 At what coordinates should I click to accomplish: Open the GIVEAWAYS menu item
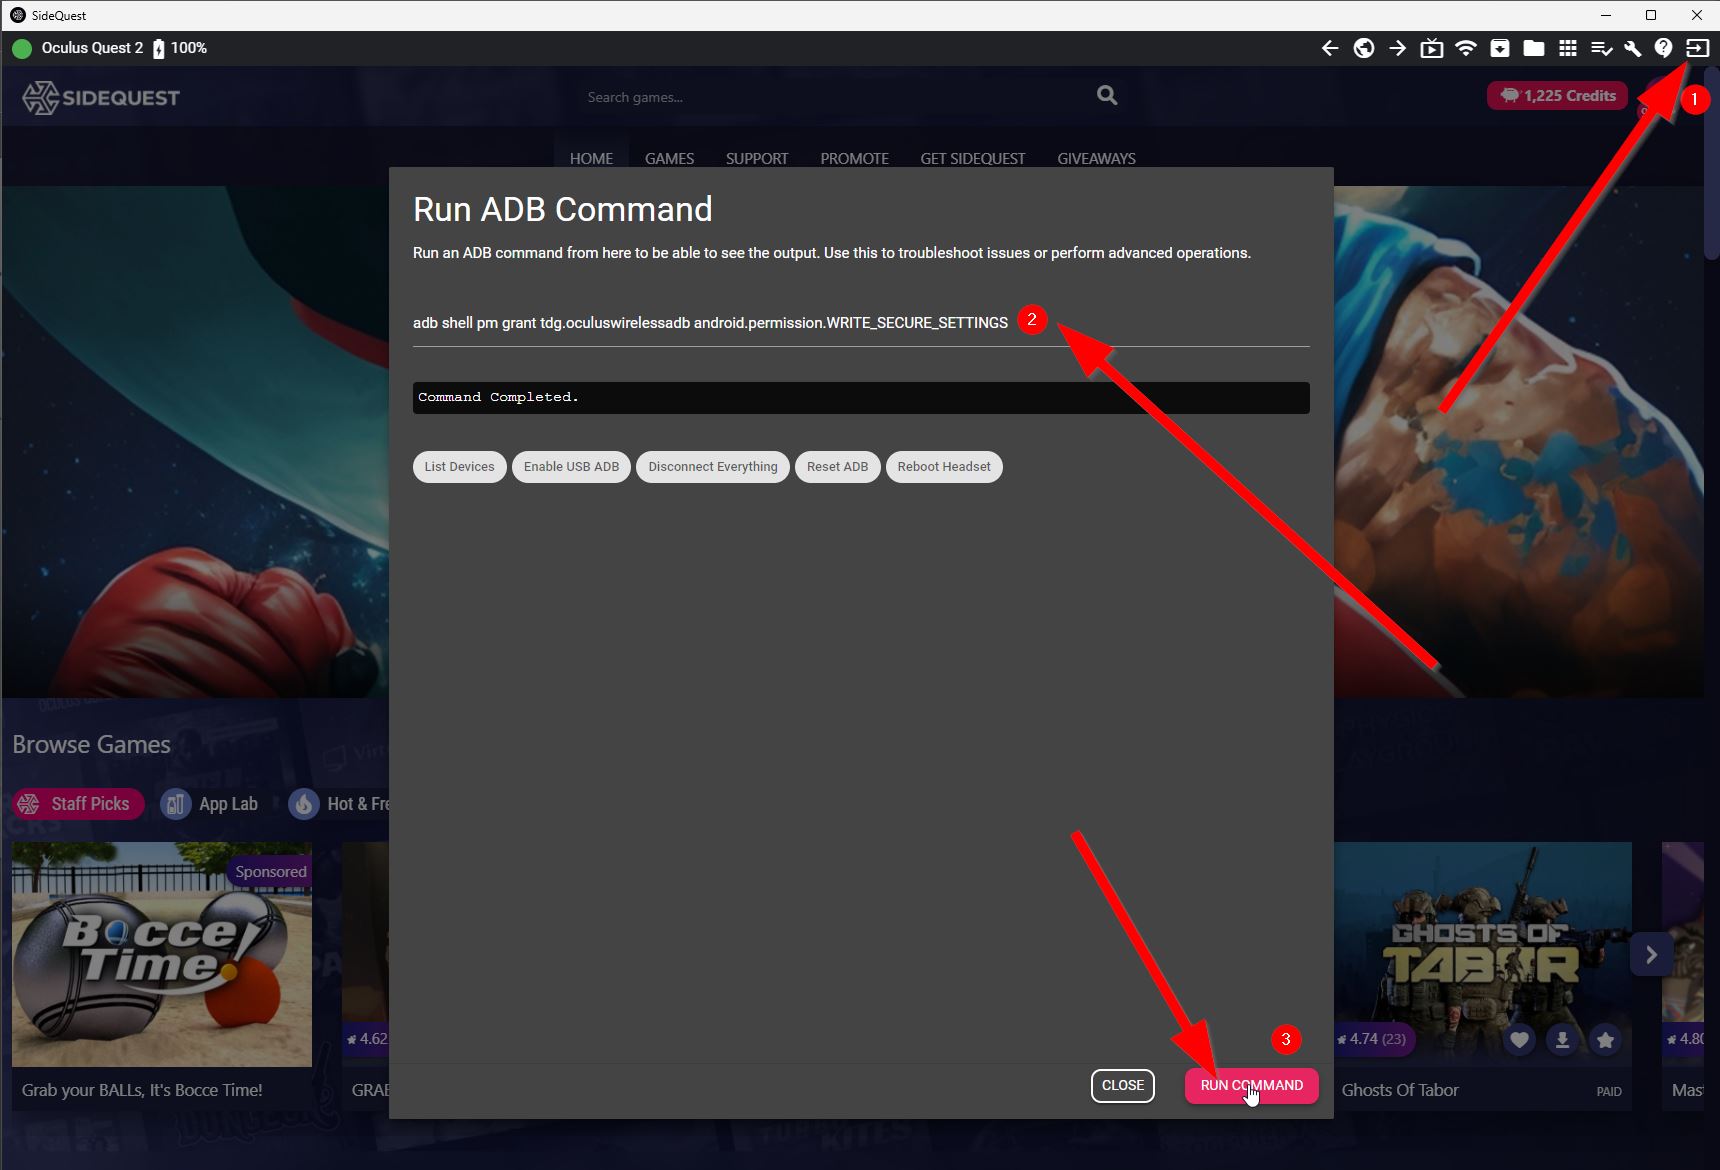click(x=1096, y=158)
